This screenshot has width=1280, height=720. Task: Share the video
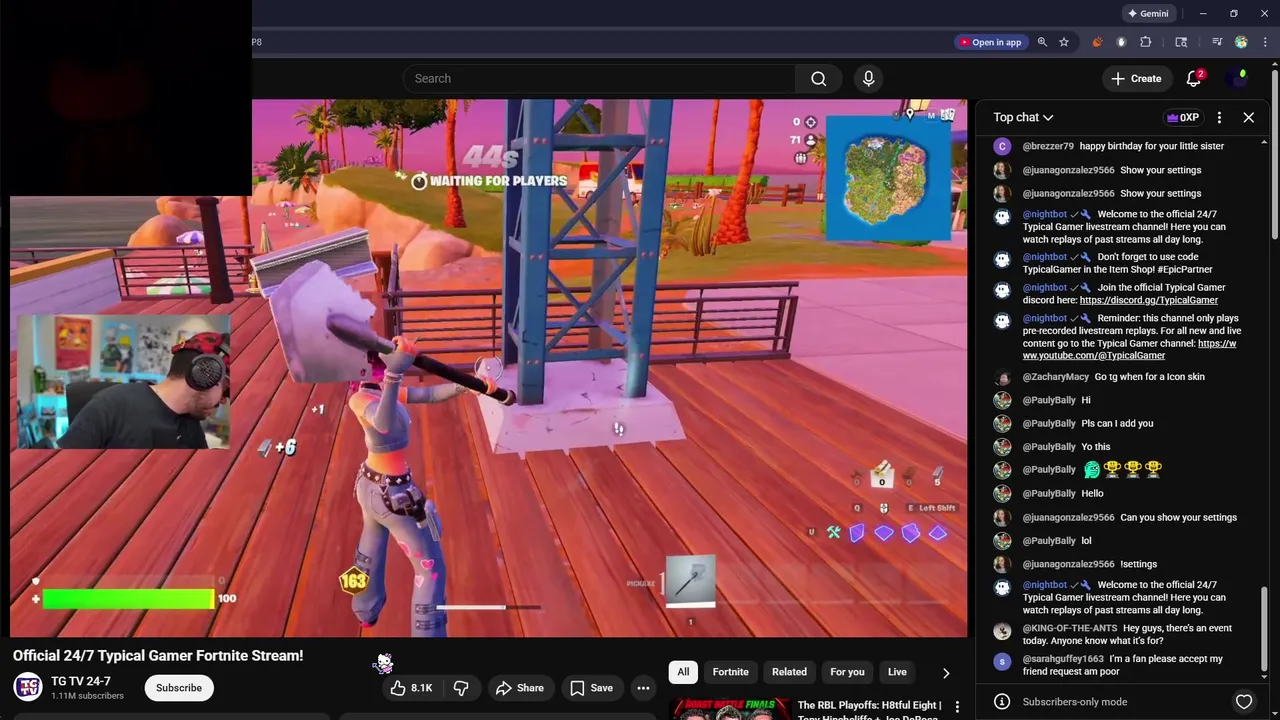[519, 688]
